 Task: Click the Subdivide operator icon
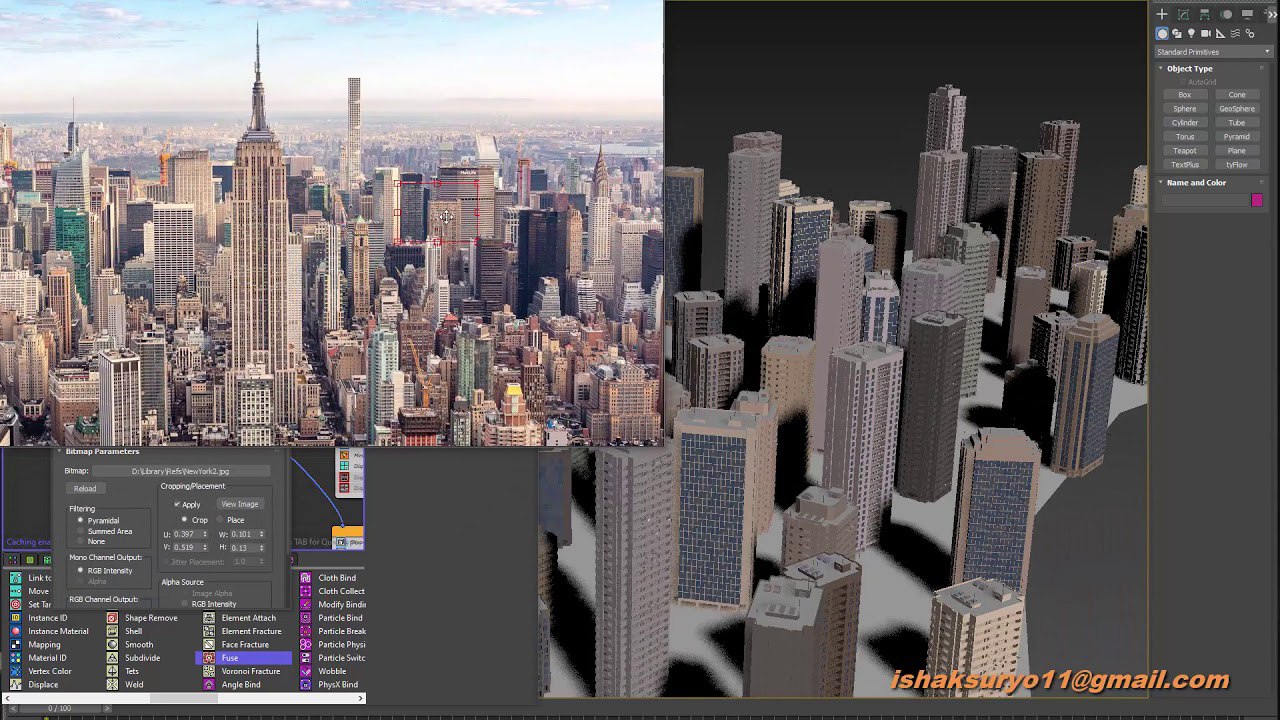click(x=112, y=658)
